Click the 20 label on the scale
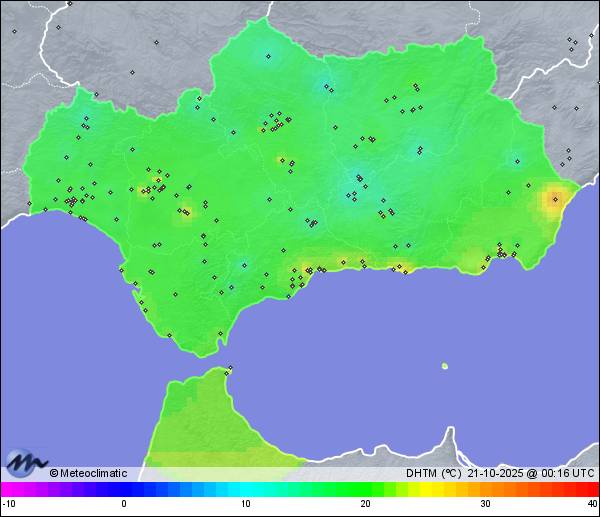Viewport: 600px width, 517px height. [x=365, y=504]
